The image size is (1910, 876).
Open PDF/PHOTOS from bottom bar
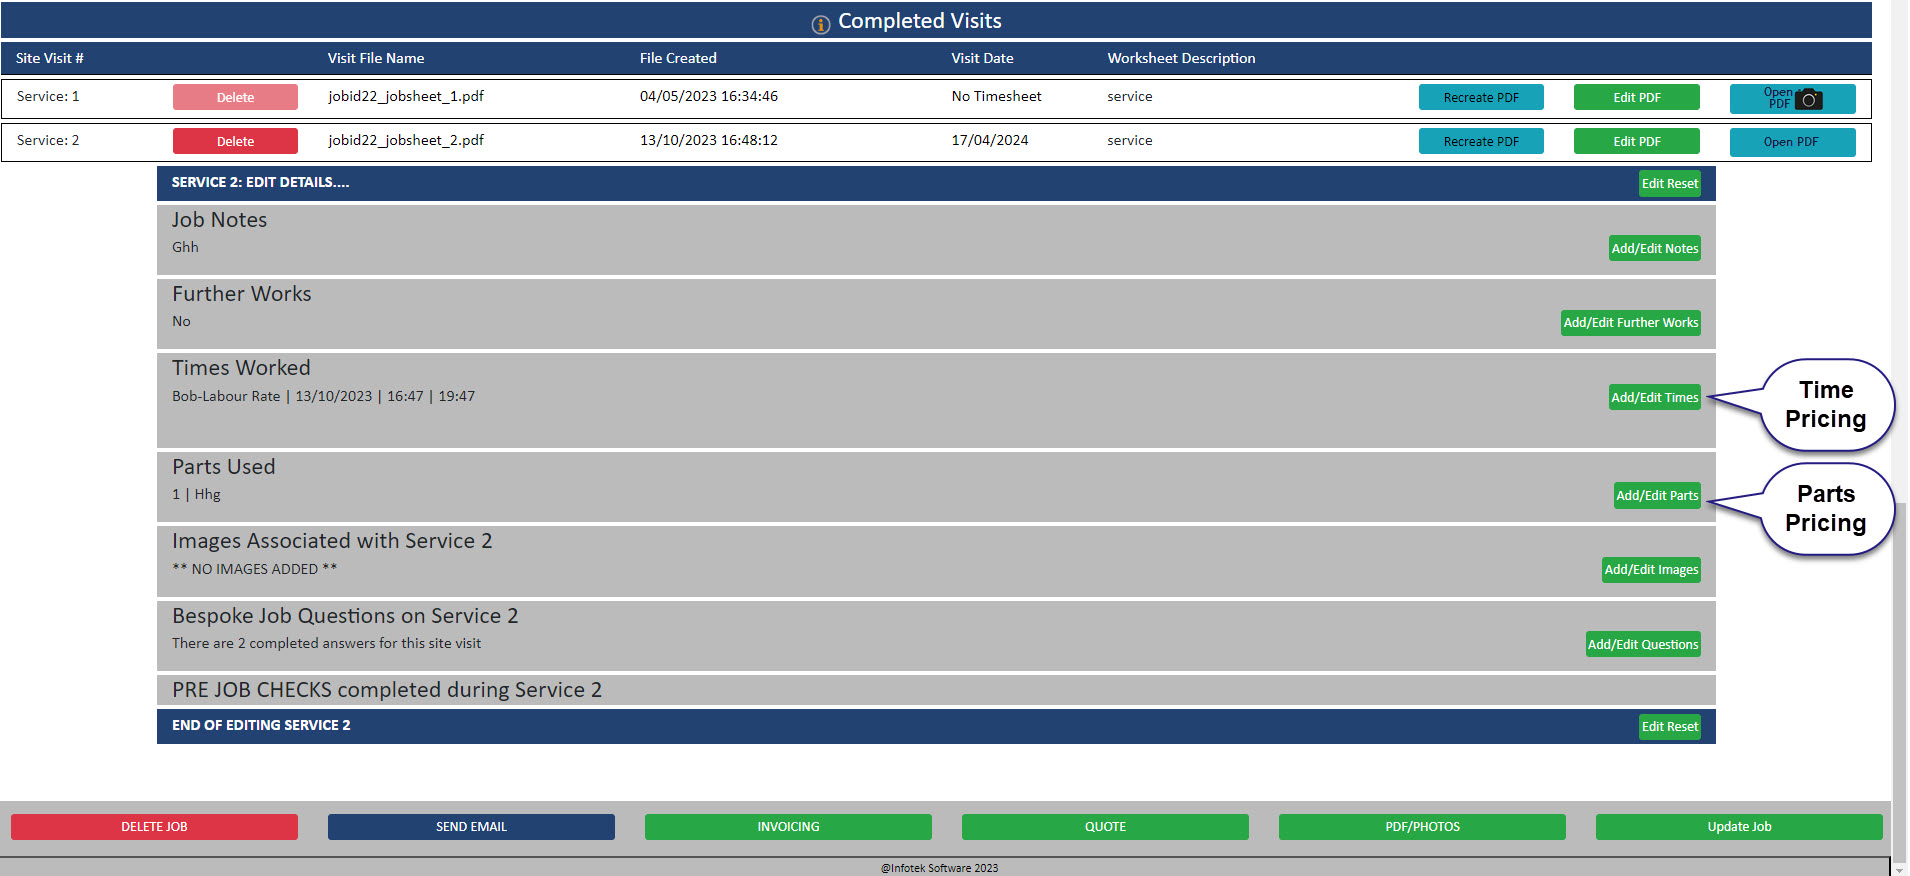pos(1422,826)
